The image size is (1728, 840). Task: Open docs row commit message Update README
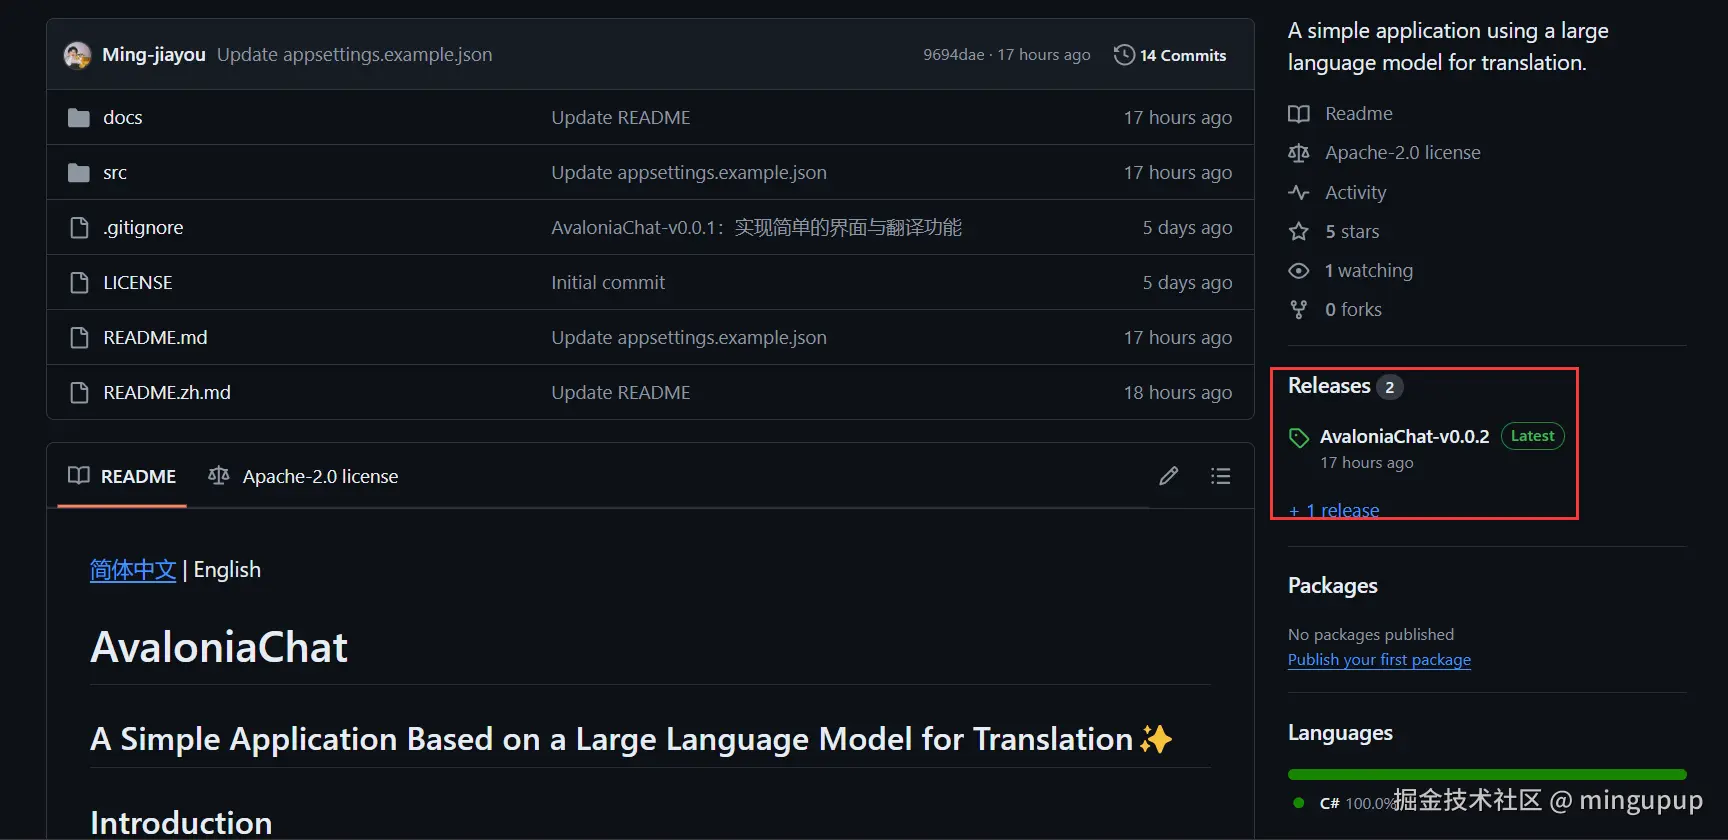[621, 118]
